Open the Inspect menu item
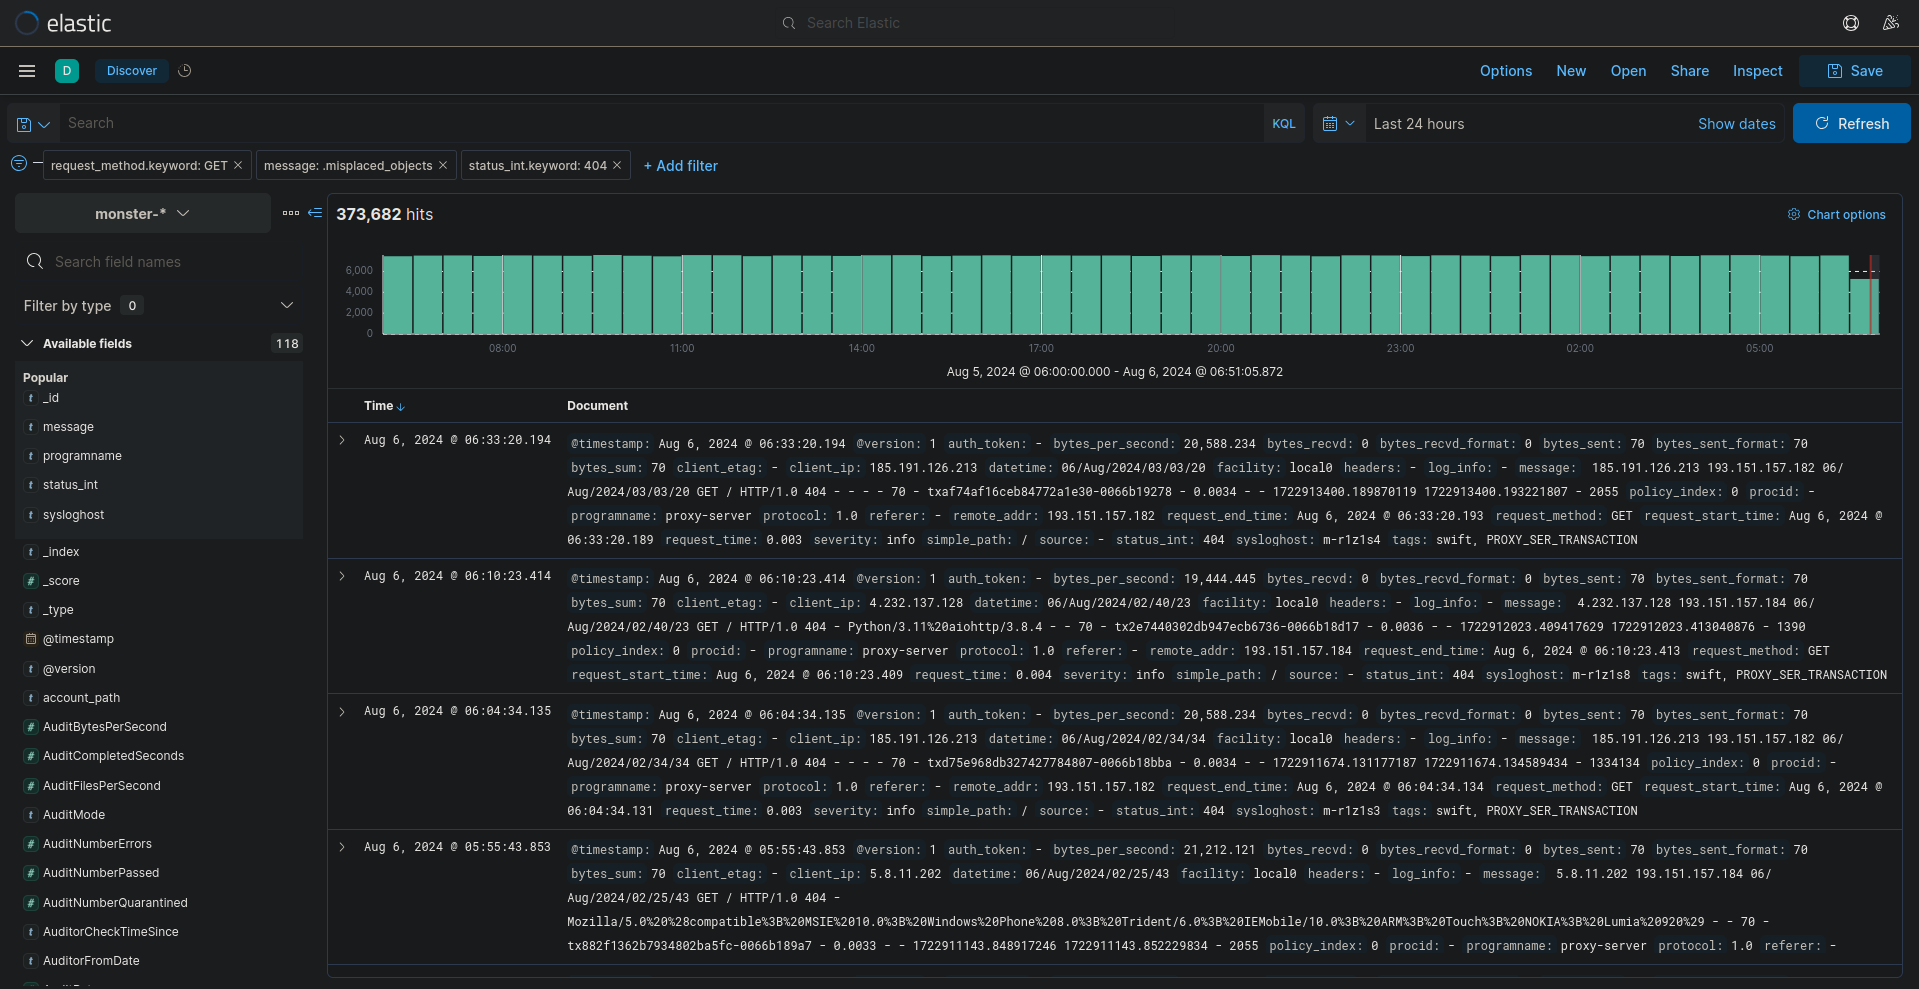The width and height of the screenshot is (1919, 989). (1757, 71)
